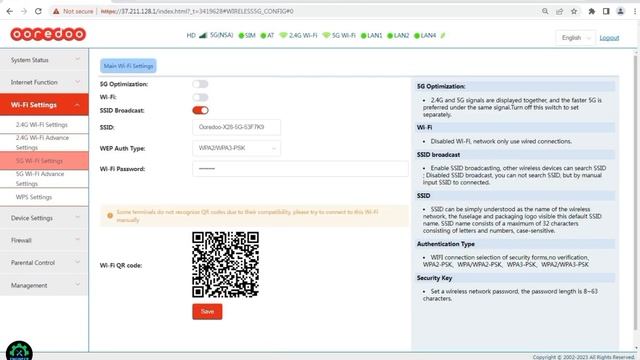
Task: Click LAN4 status indicator
Action: 425,36
